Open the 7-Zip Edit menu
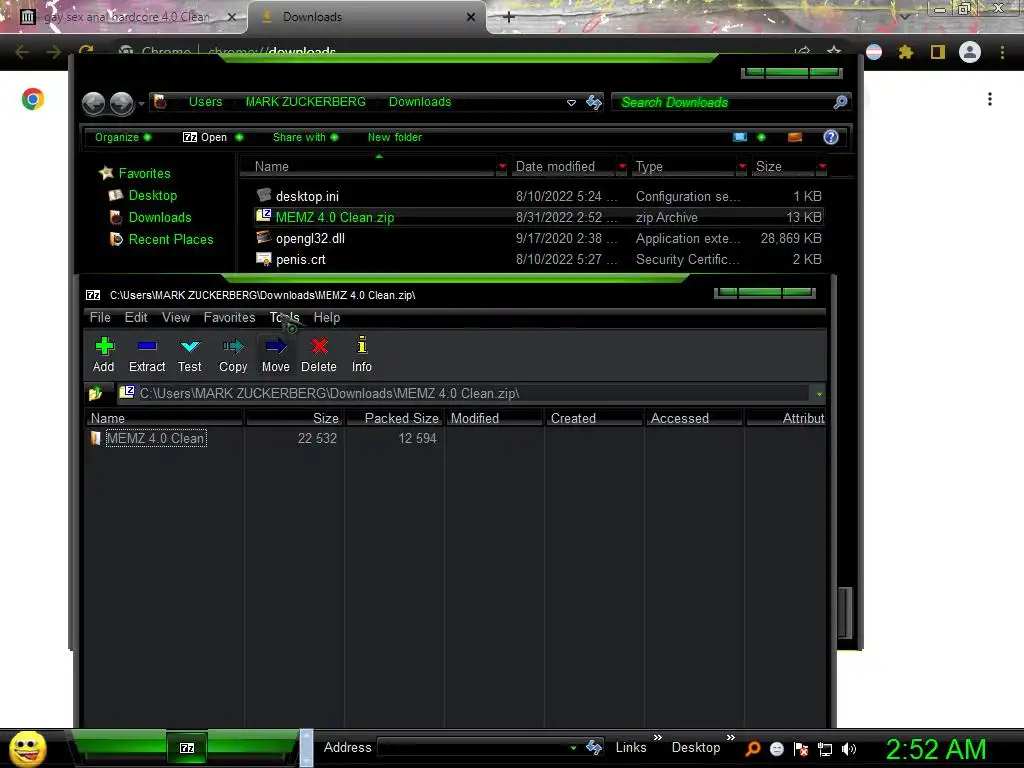Screen dimensions: 1024x768 click(x=136, y=317)
